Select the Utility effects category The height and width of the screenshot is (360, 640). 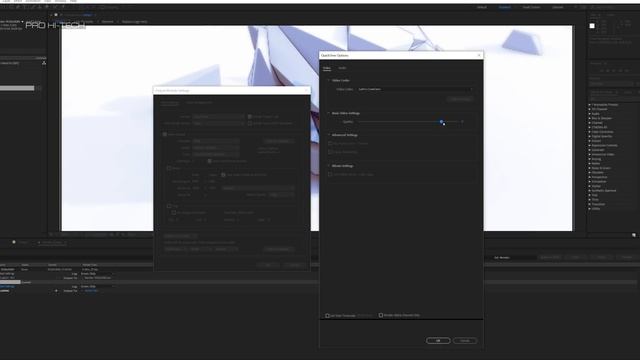click(x=596, y=209)
